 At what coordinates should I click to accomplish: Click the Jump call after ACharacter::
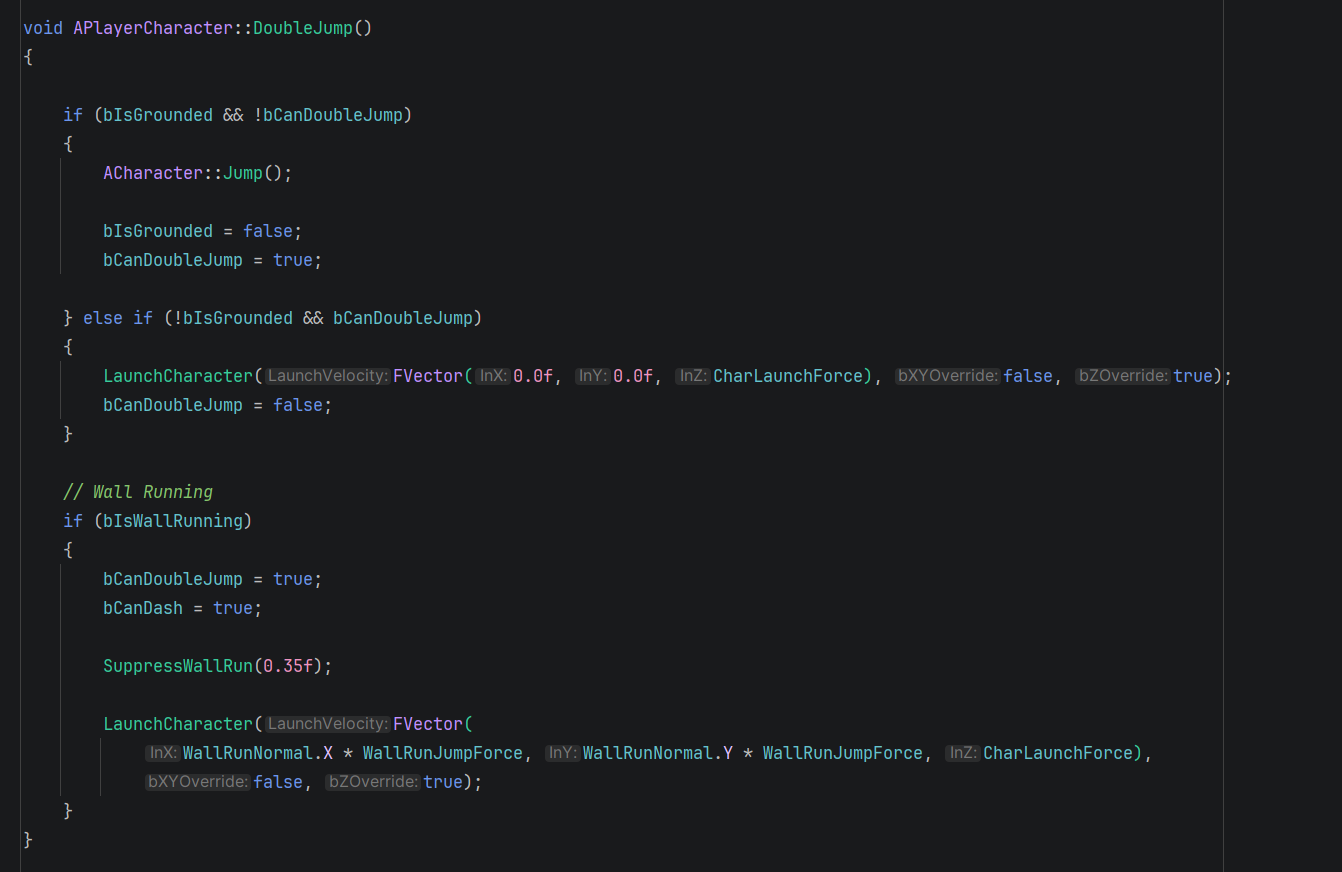point(242,173)
